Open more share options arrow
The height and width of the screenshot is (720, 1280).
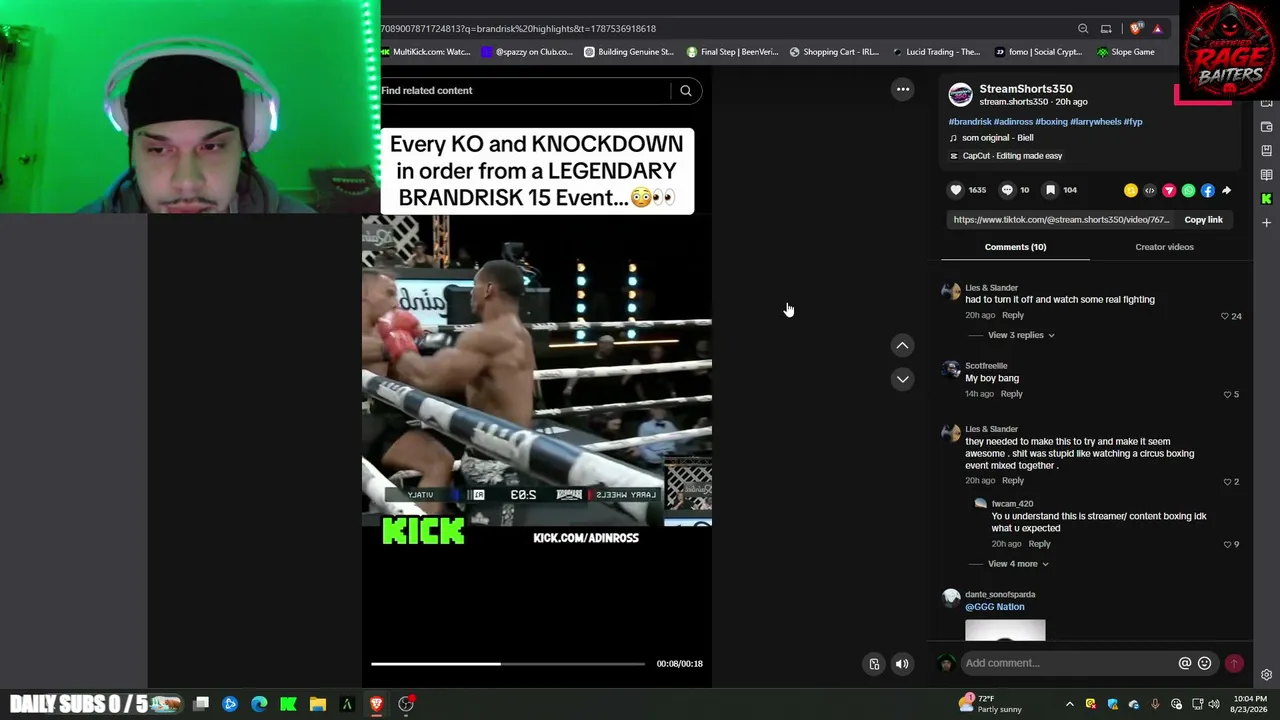[x=1227, y=190]
